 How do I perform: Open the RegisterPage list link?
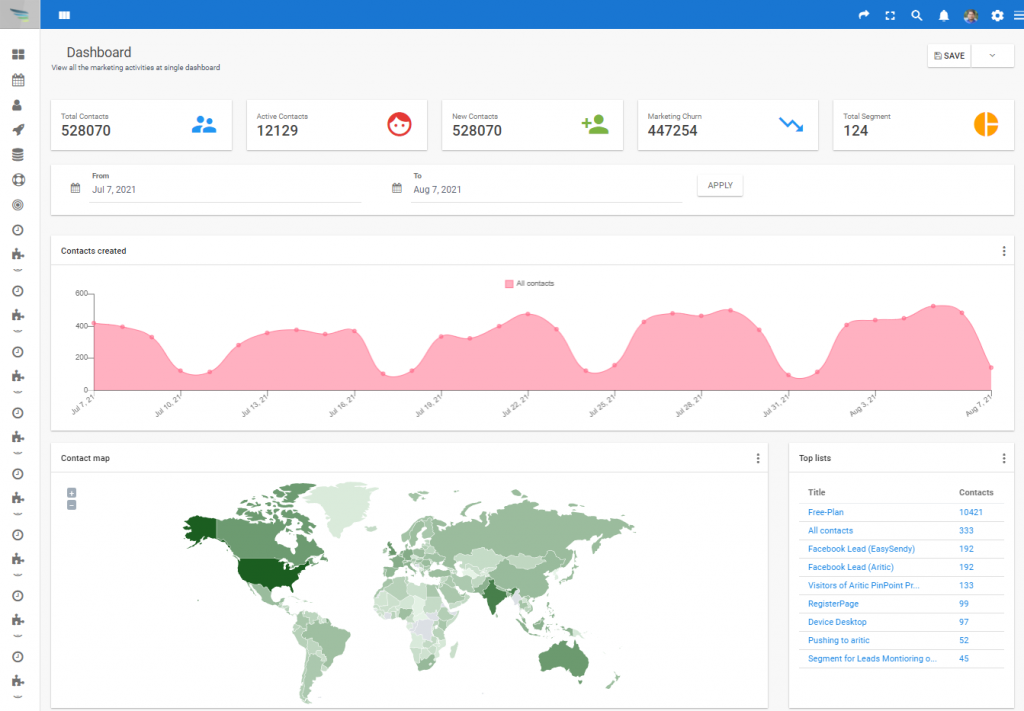(833, 604)
